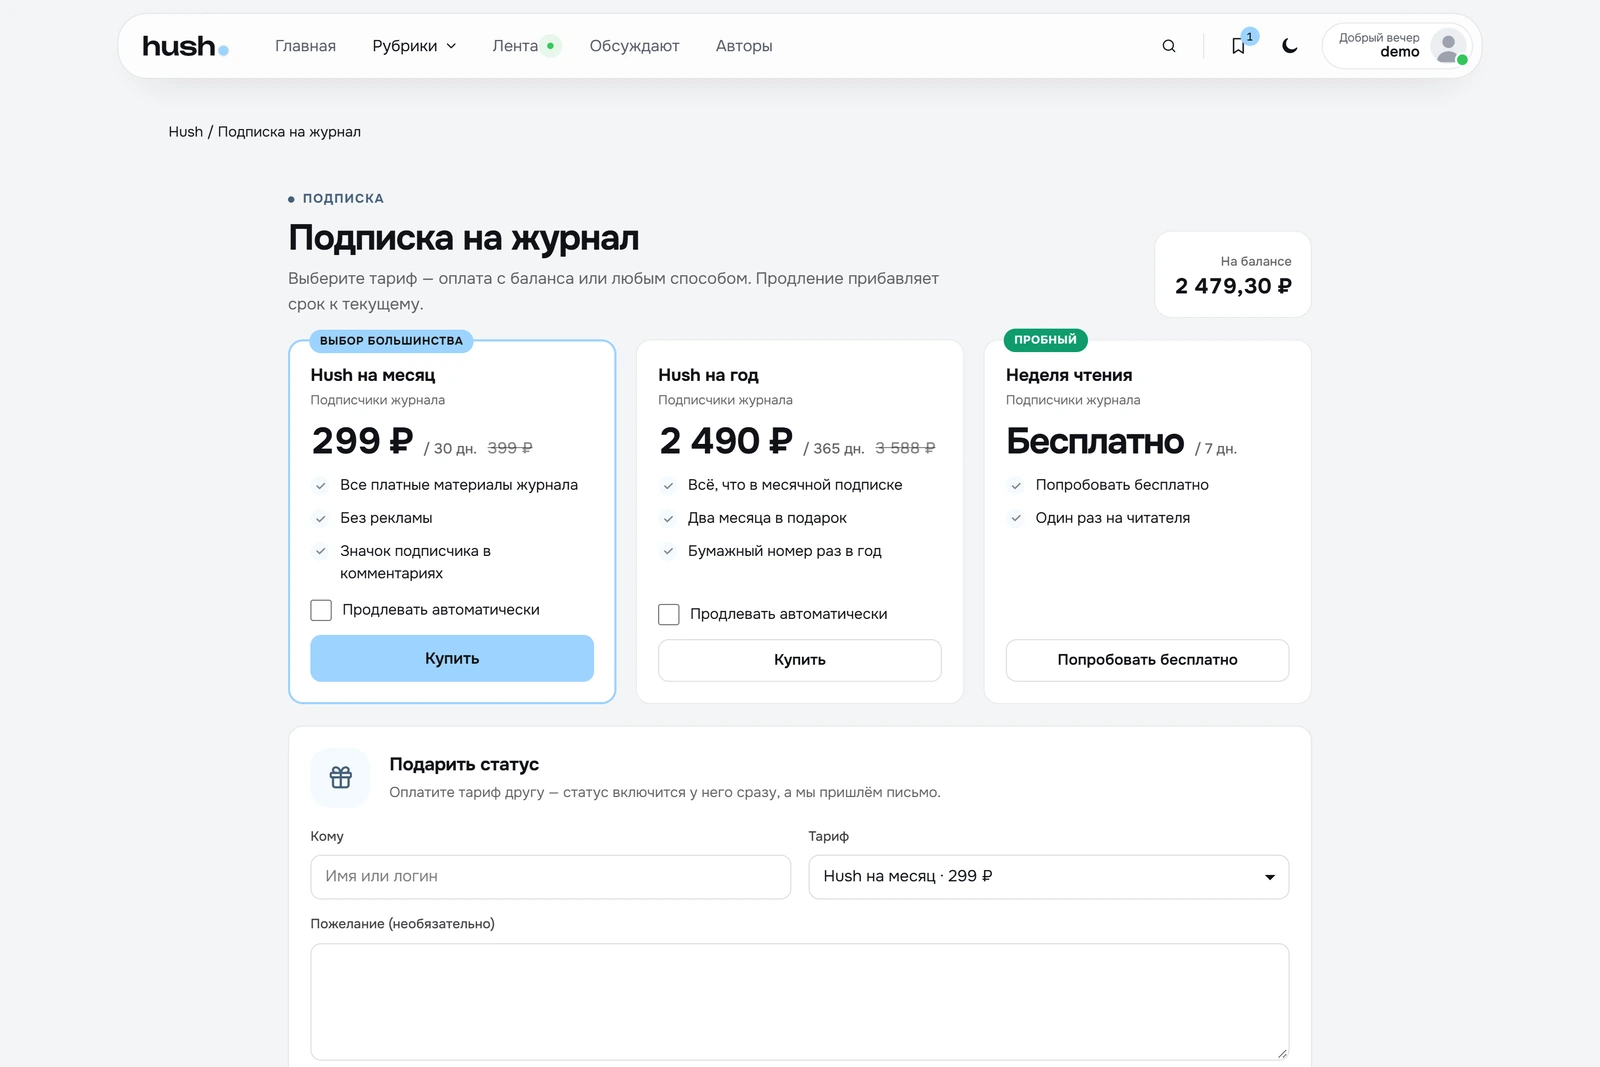The height and width of the screenshot is (1067, 1600).
Task: Open the Тариф dropdown
Action: [1049, 877]
